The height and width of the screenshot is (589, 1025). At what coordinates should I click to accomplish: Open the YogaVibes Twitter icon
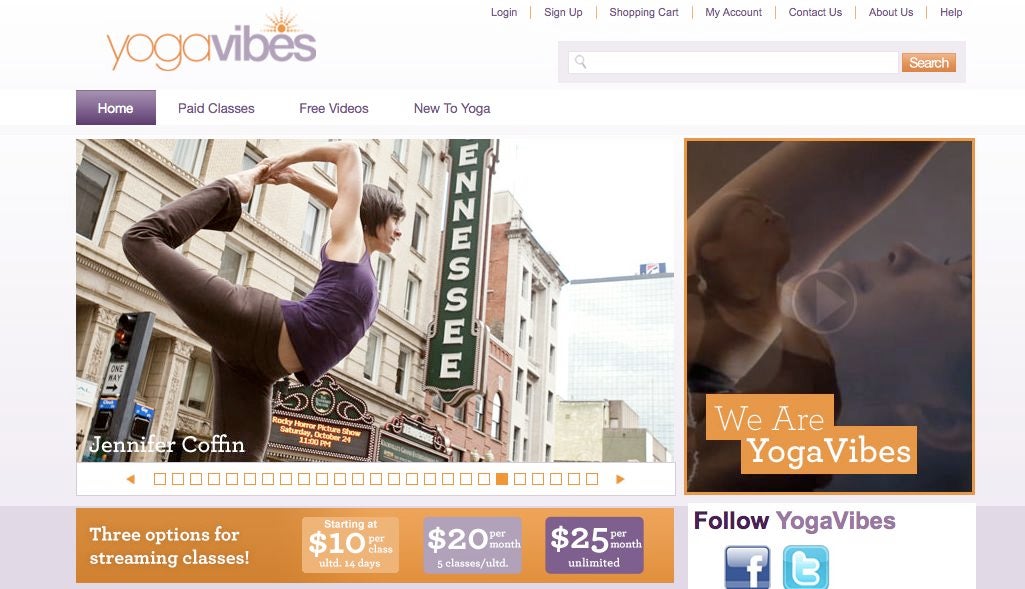point(806,567)
